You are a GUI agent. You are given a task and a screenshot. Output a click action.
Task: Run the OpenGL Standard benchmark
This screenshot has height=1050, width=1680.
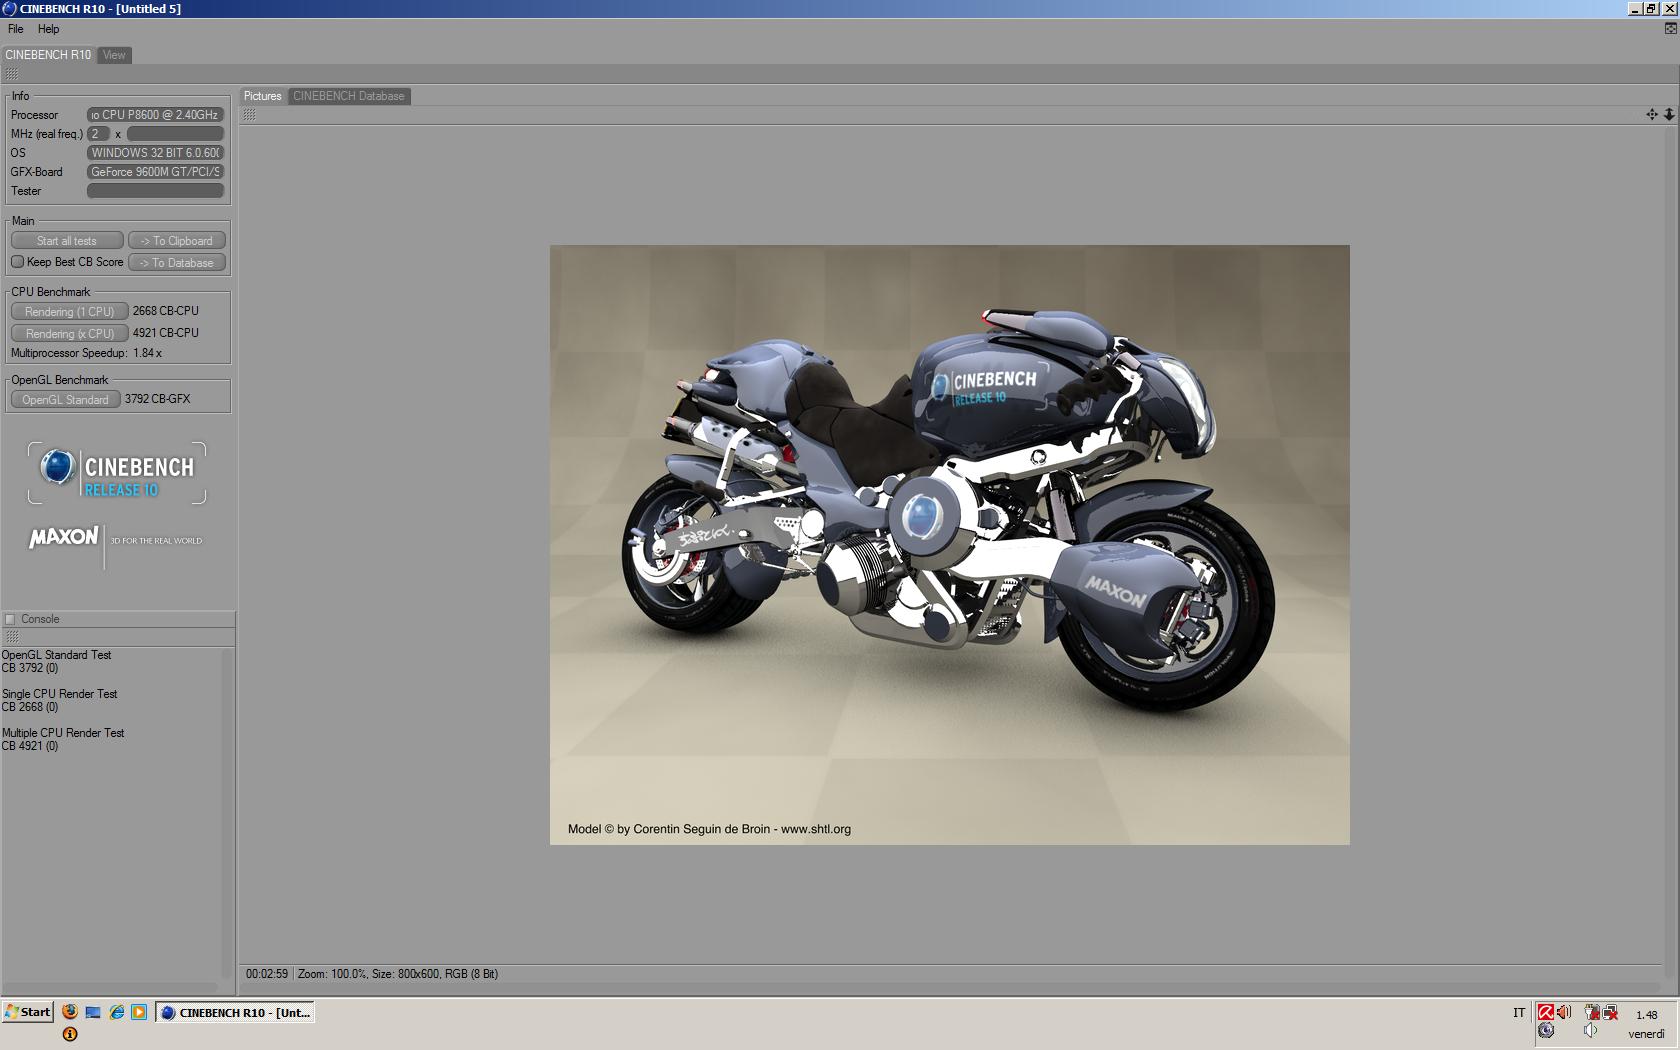coord(65,400)
